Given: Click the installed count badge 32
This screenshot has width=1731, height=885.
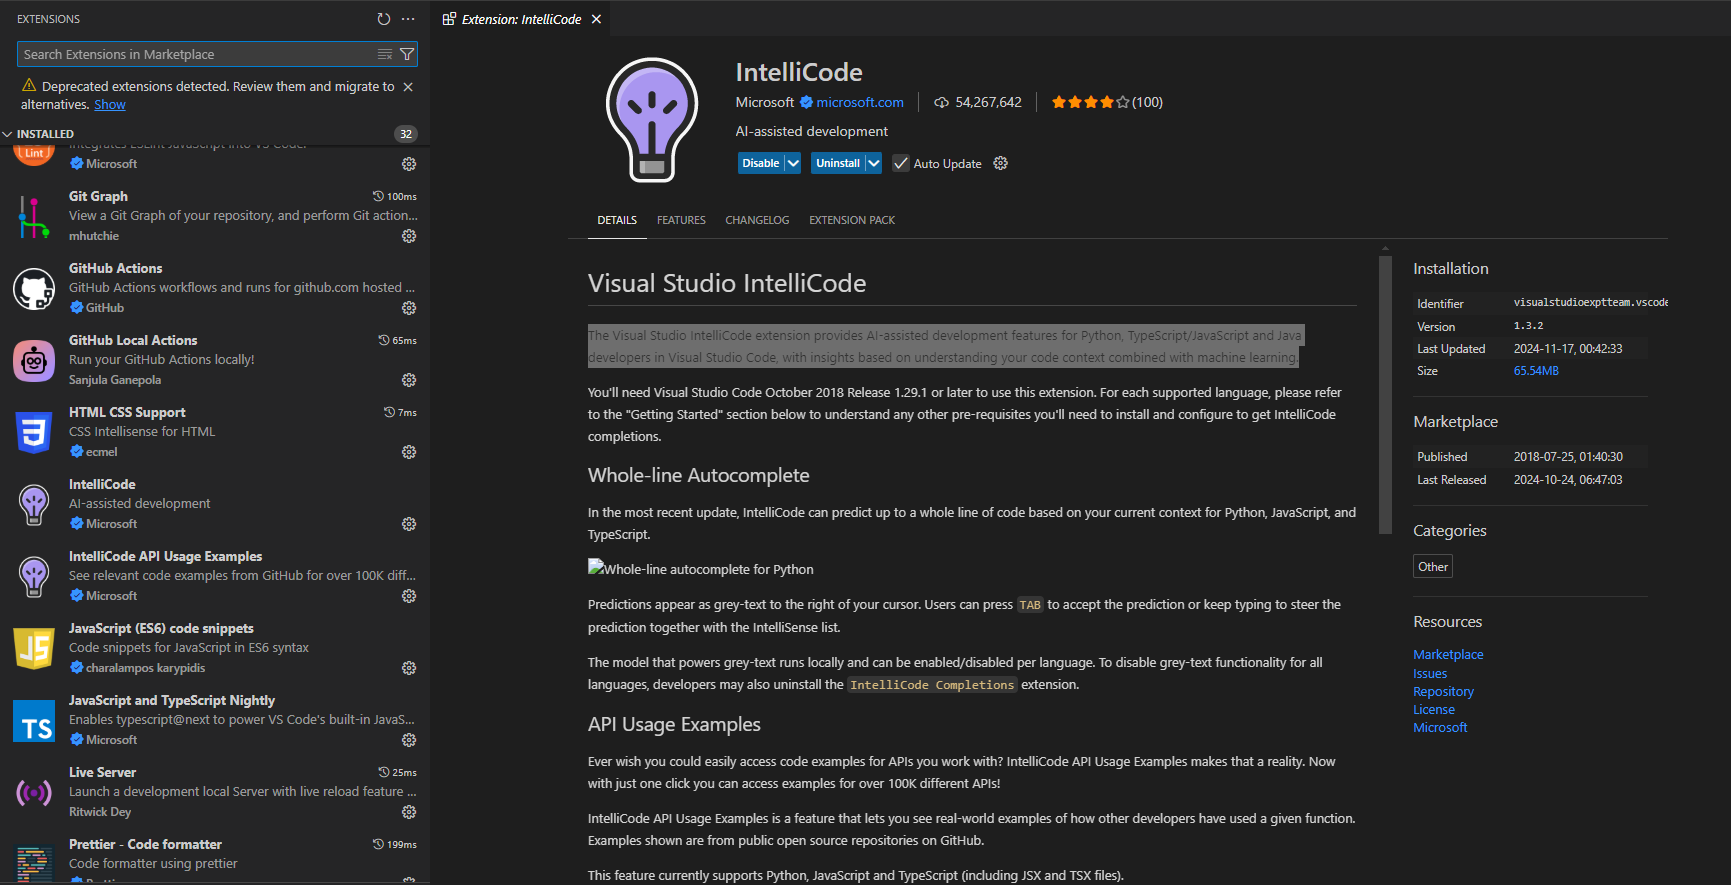Looking at the screenshot, I should click(406, 134).
